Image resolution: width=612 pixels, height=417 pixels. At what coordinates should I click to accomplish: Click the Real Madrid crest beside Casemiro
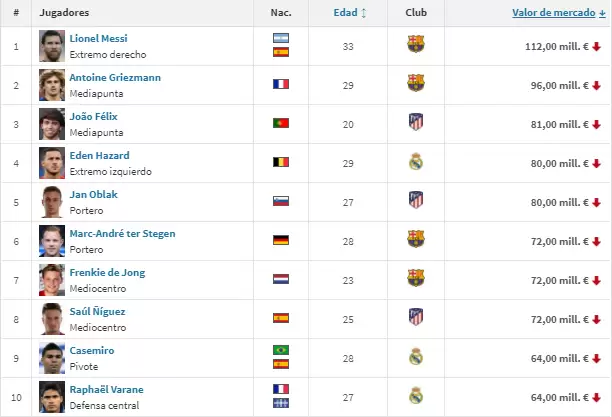(x=416, y=357)
